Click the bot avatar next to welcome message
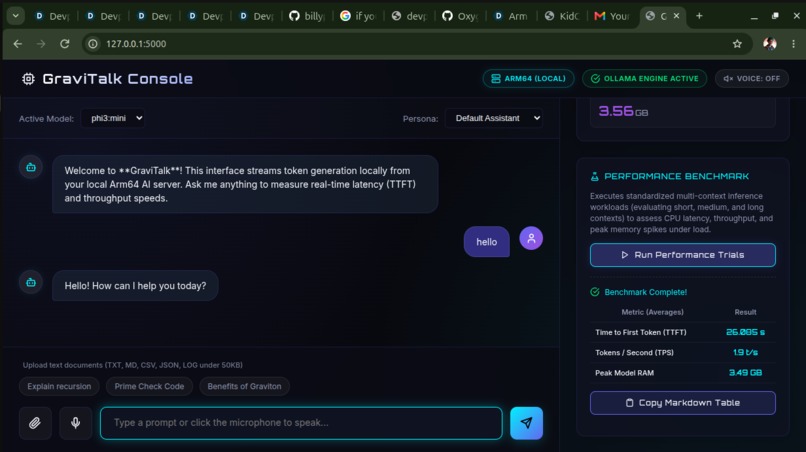The image size is (806, 452). [x=31, y=167]
